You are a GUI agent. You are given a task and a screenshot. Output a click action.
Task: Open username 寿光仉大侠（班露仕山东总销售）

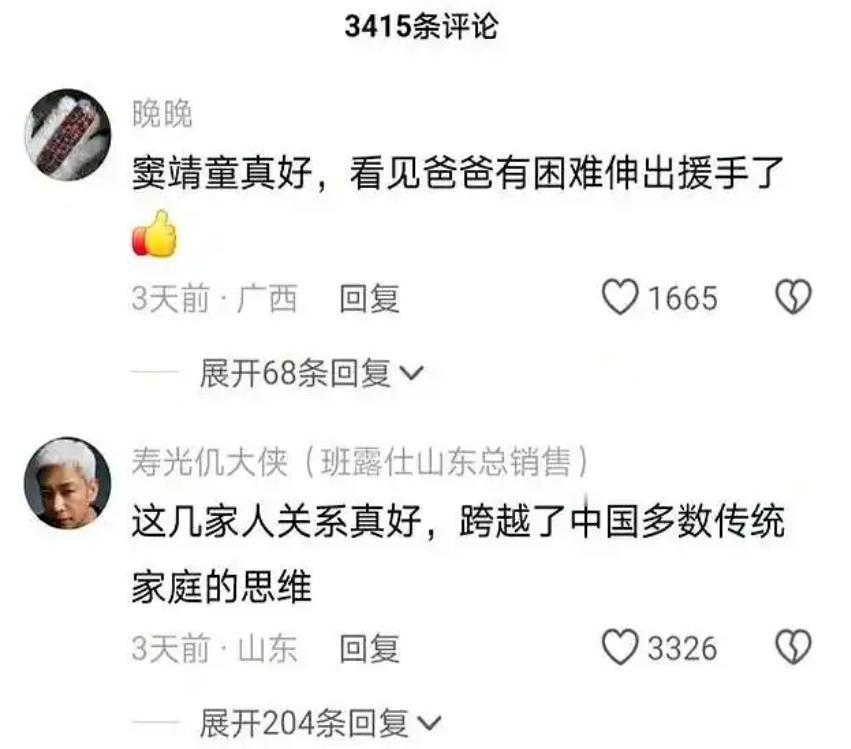[x=360, y=462]
